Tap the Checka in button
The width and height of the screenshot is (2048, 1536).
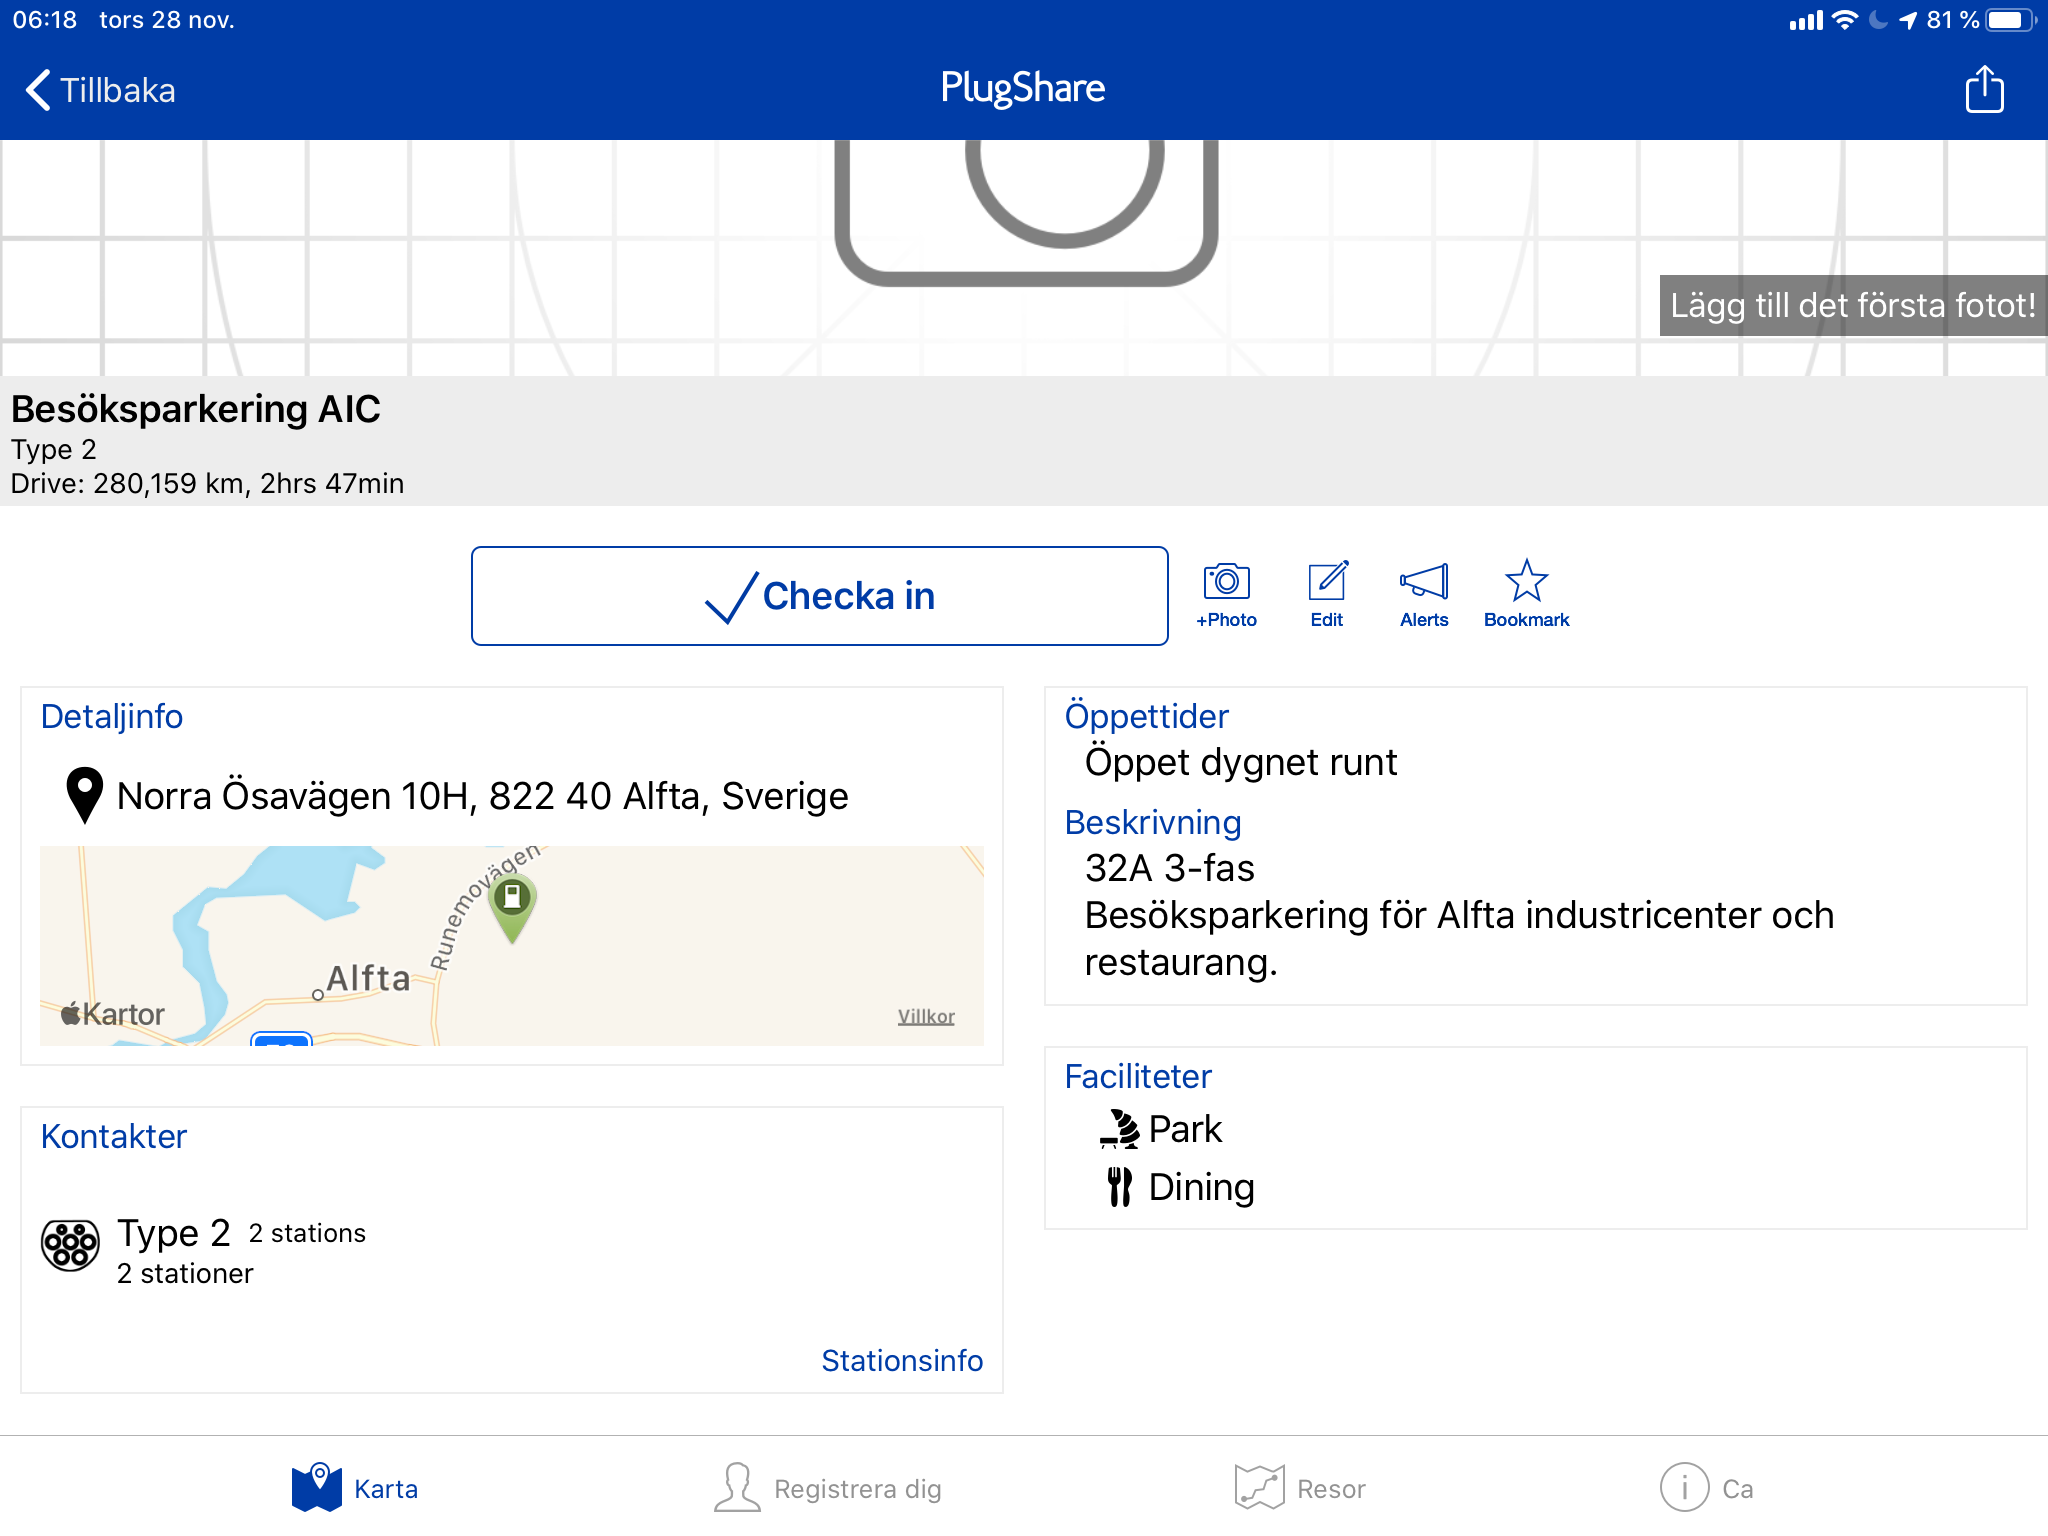pyautogui.click(x=819, y=596)
